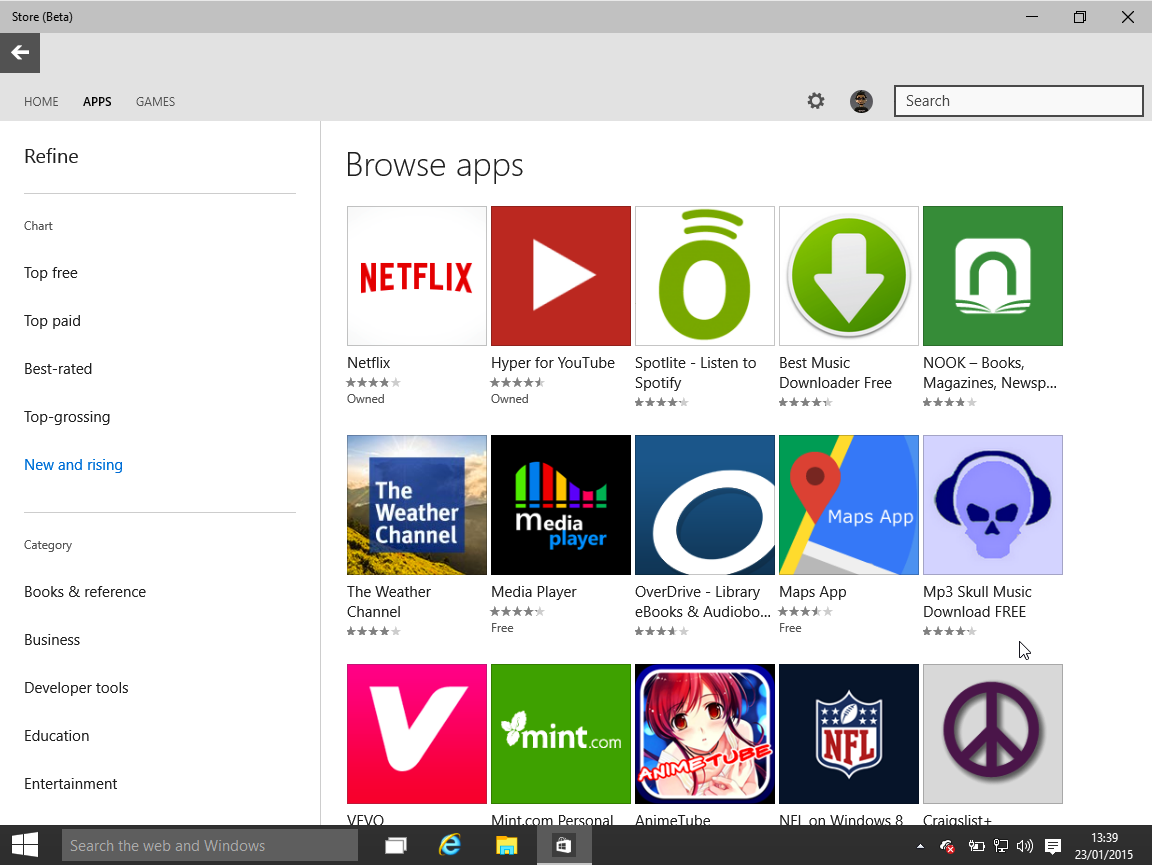Filter by Entertainment category

pyautogui.click(x=71, y=783)
